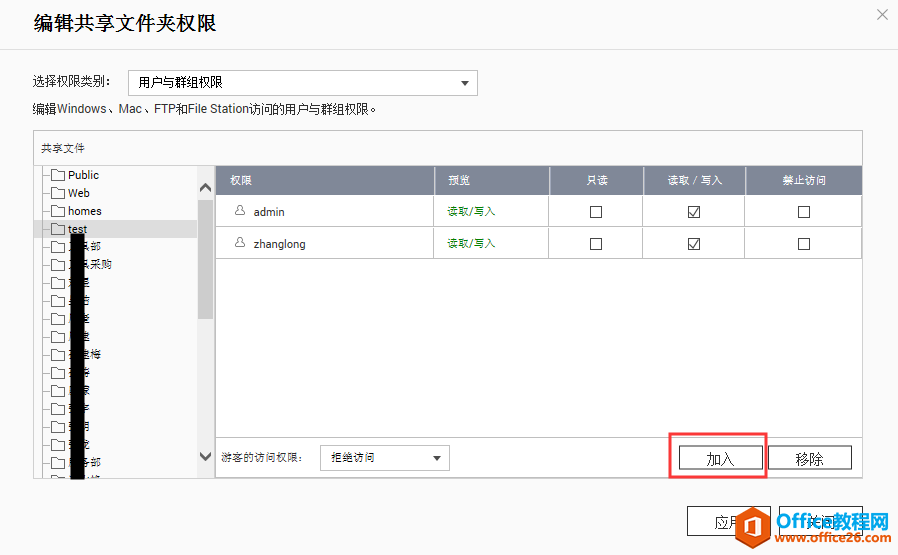The width and height of the screenshot is (898, 555).
Task: Click the zhanglong user icon
Action: click(240, 243)
